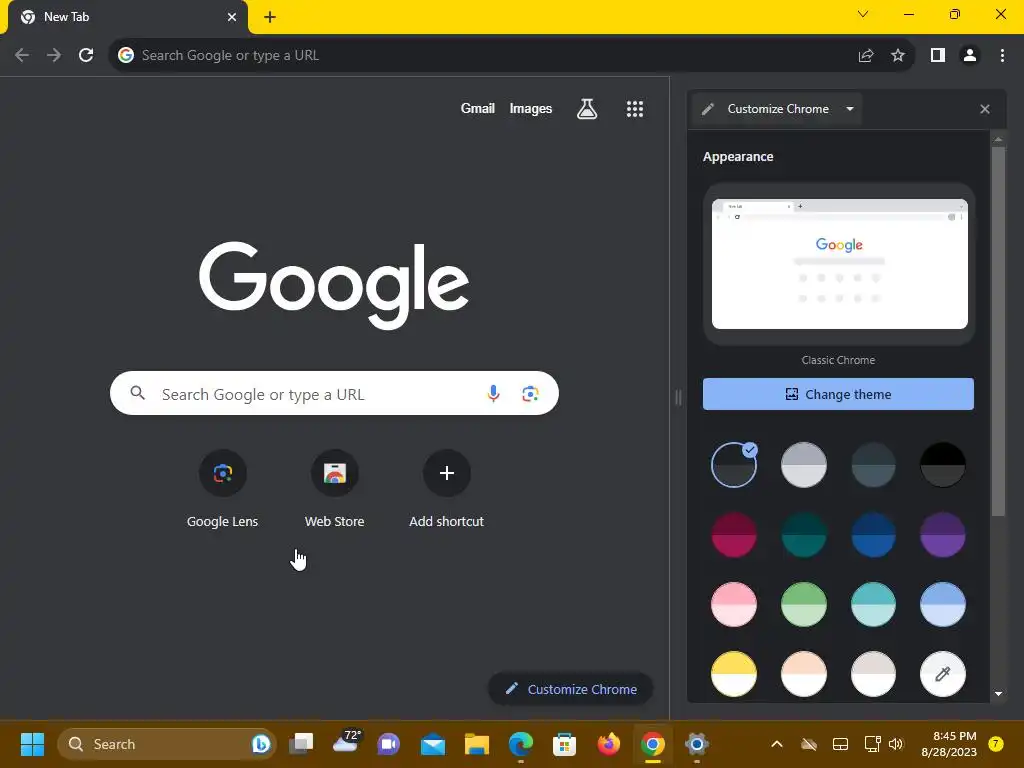
Task: Open a new tab with plus button
Action: pos(270,17)
